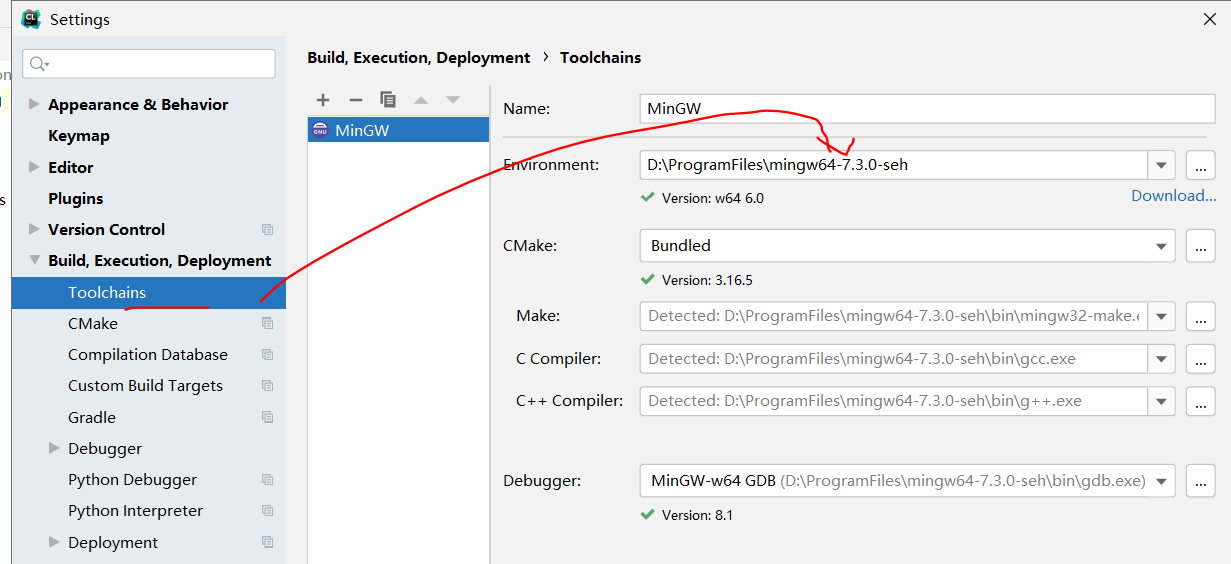
Task: Open the CMake Bundled dropdown
Action: pyautogui.click(x=1161, y=245)
